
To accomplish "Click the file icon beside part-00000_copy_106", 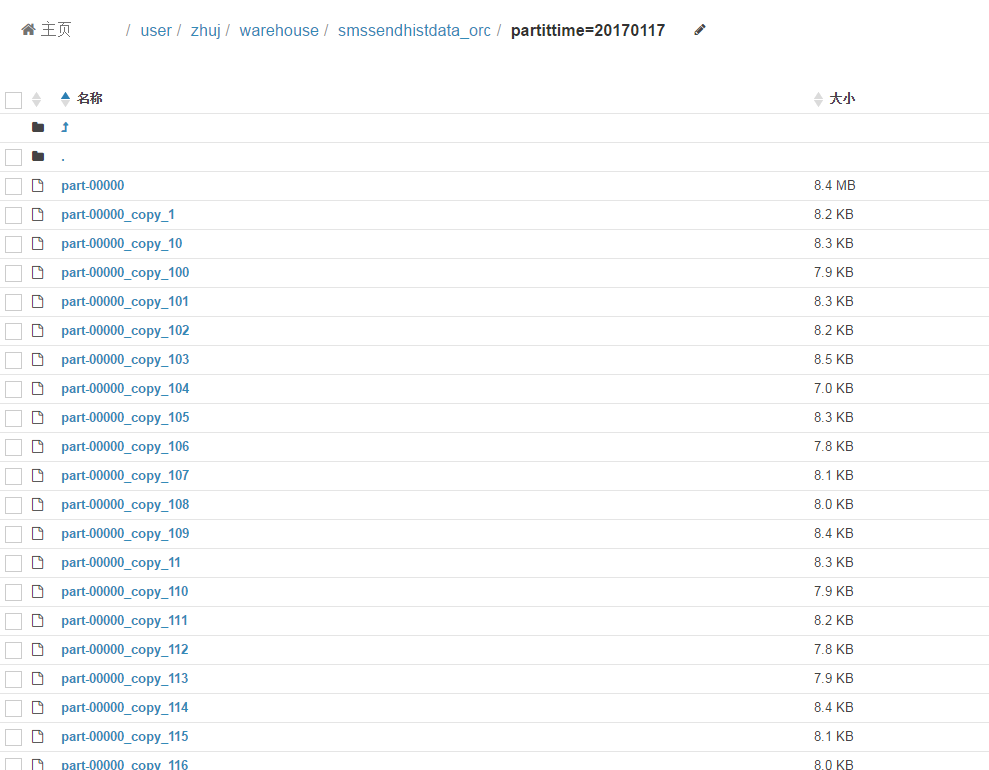I will click(38, 446).
